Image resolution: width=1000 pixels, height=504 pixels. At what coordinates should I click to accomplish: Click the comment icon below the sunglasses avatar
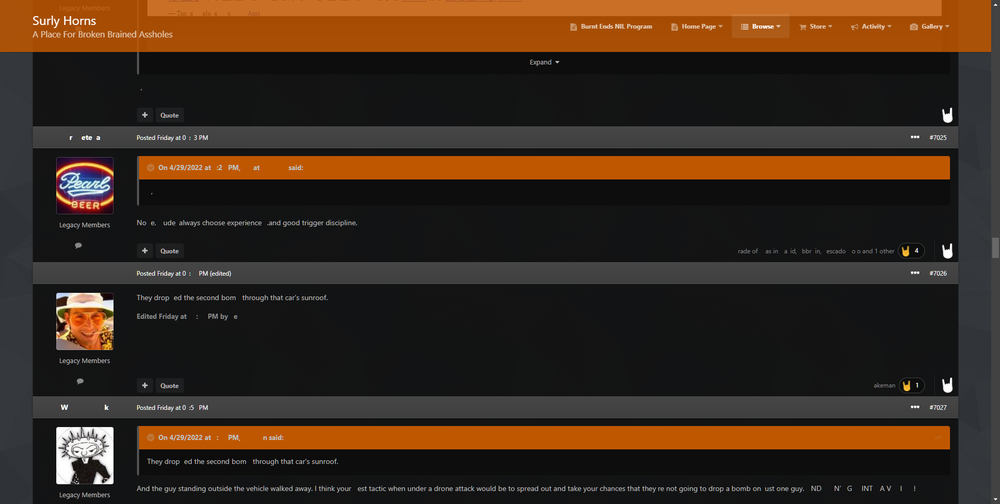(79, 381)
